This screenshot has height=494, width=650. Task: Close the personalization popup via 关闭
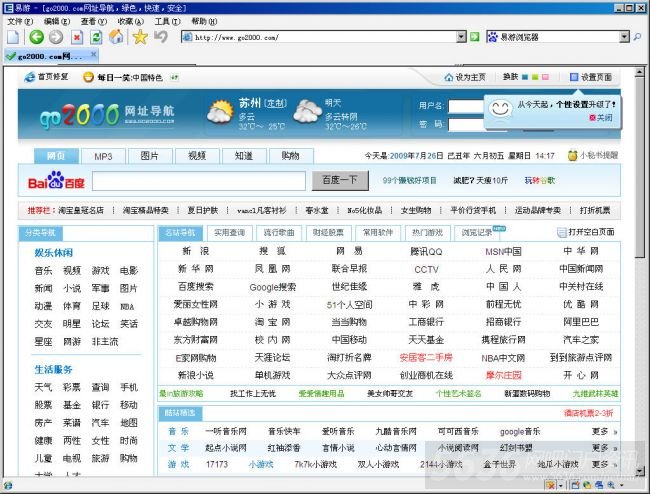[601, 118]
